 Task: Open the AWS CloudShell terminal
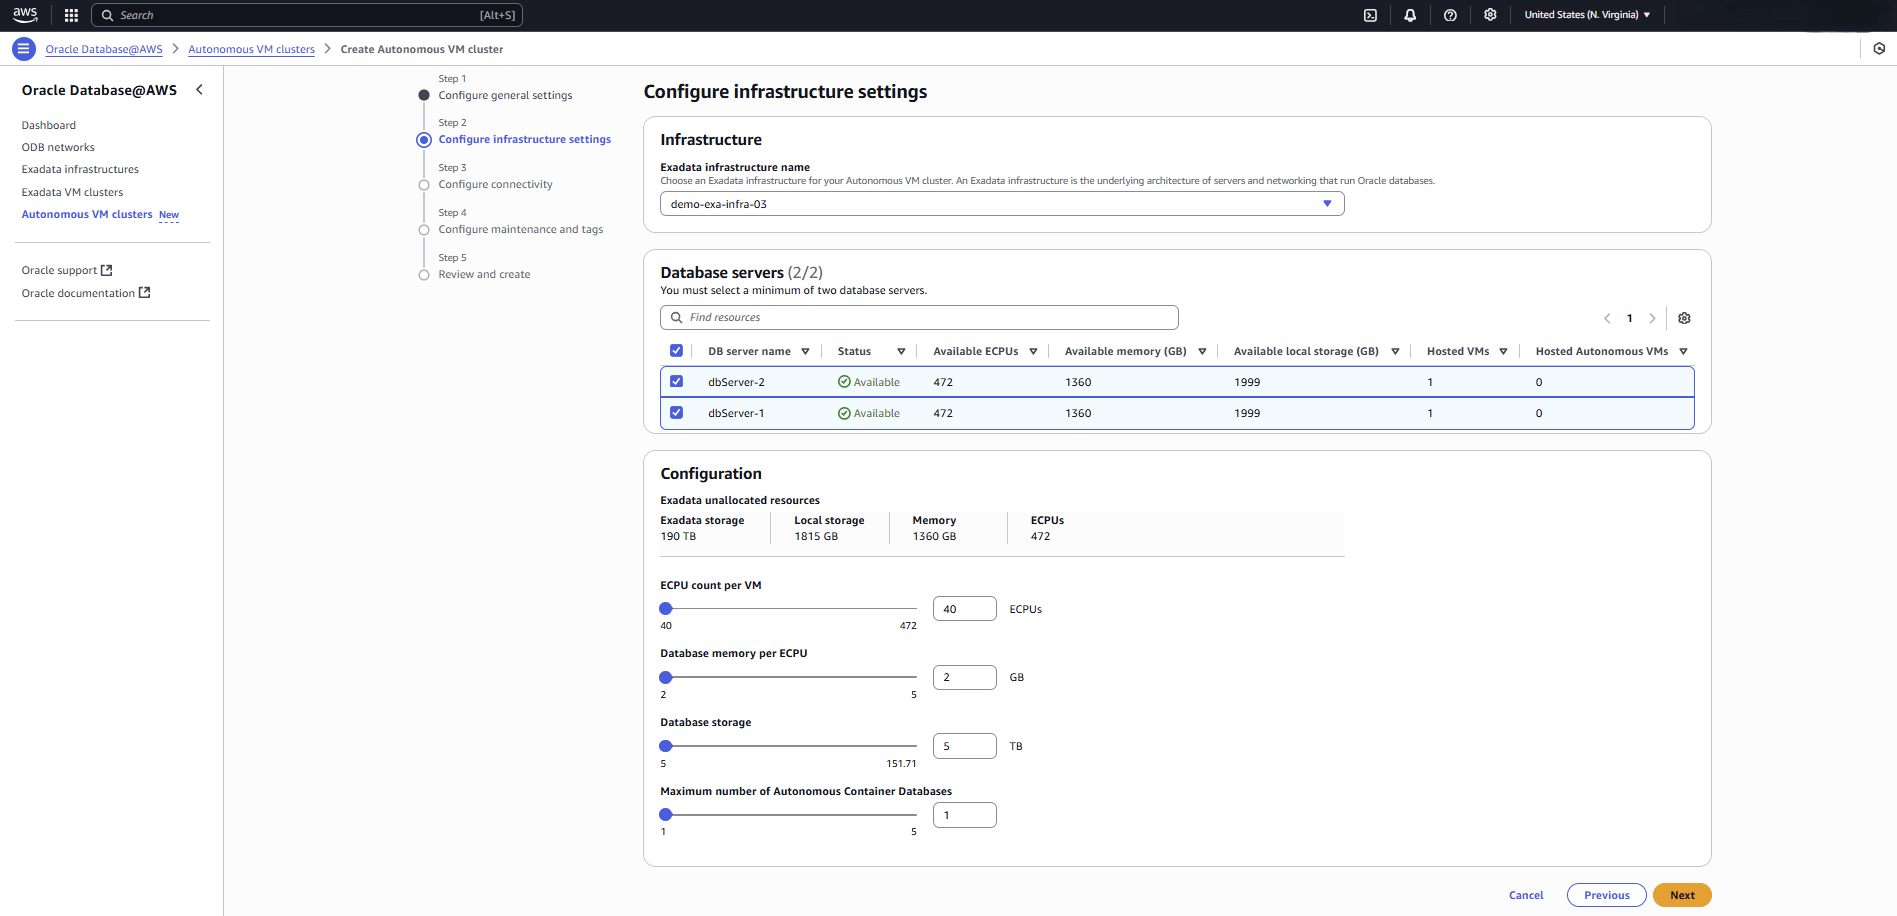(1370, 15)
